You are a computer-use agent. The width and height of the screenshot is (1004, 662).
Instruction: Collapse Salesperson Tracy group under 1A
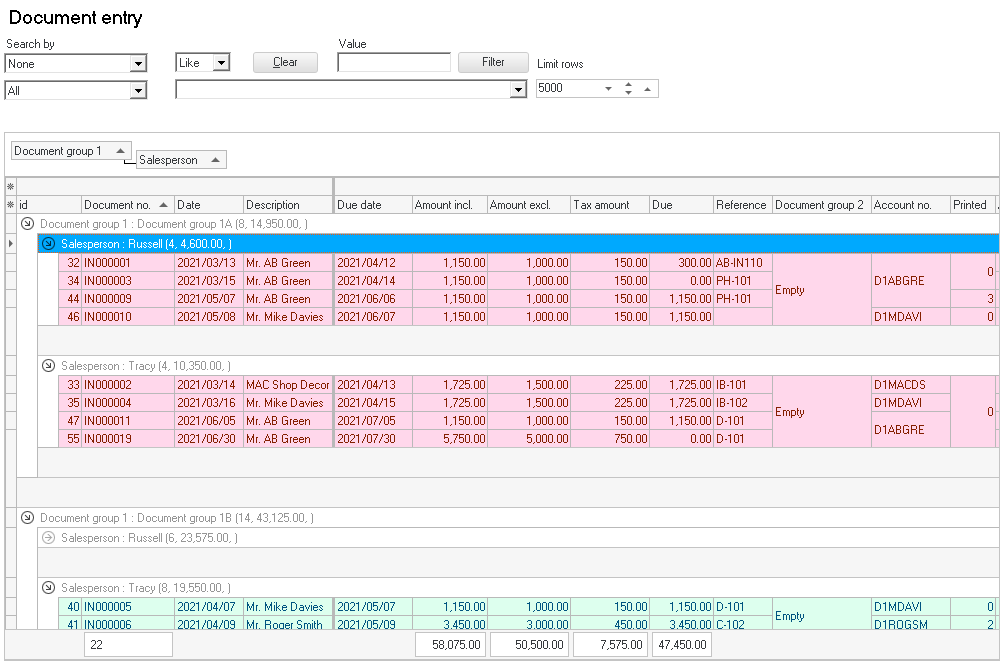(x=48, y=366)
